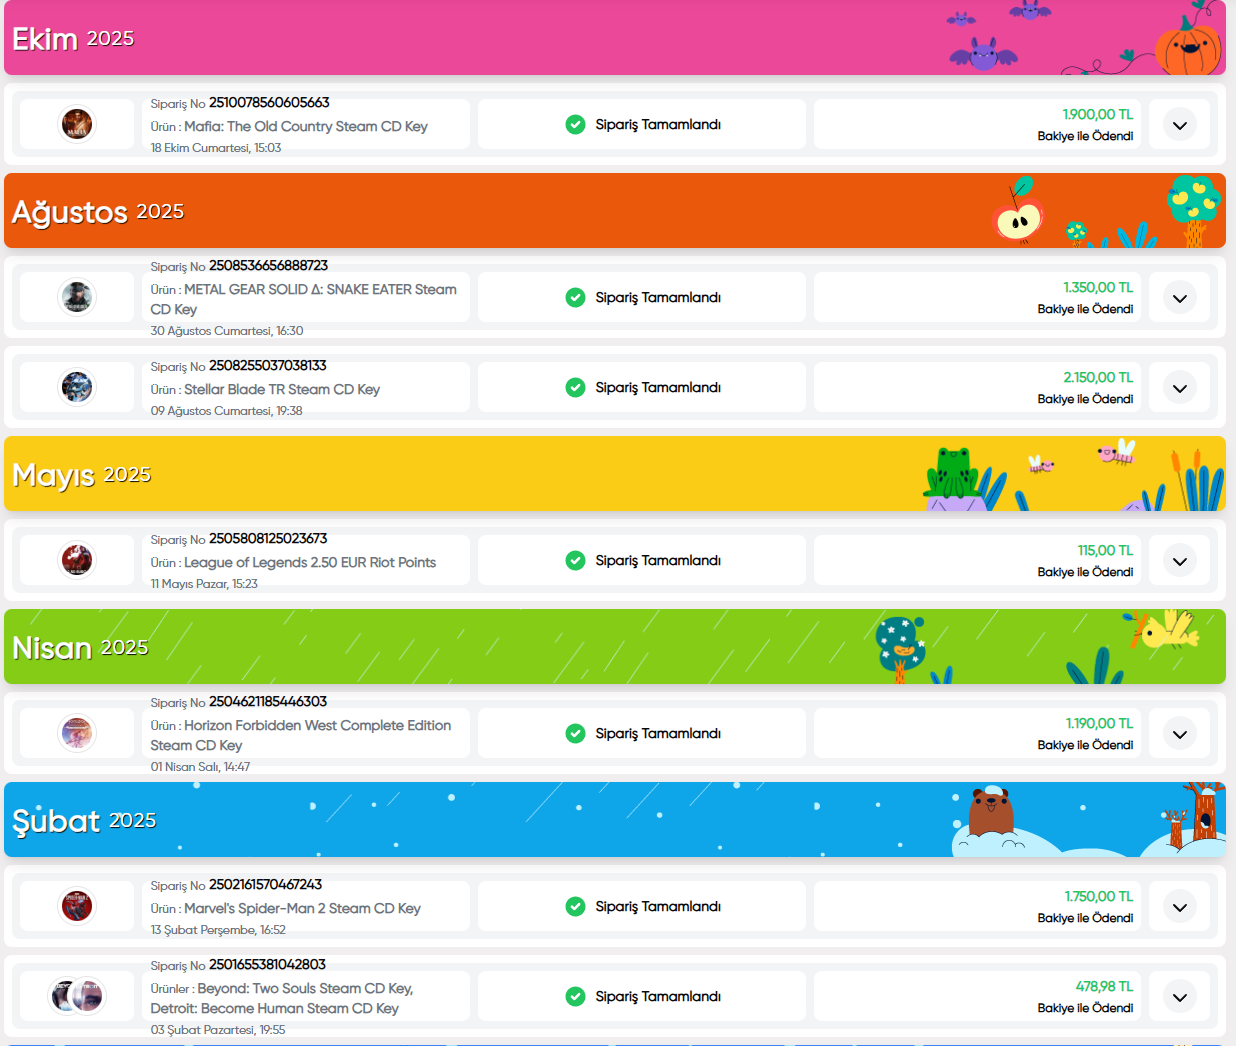
Task: Expand the Beyond: Two Souls order details
Action: (1180, 997)
